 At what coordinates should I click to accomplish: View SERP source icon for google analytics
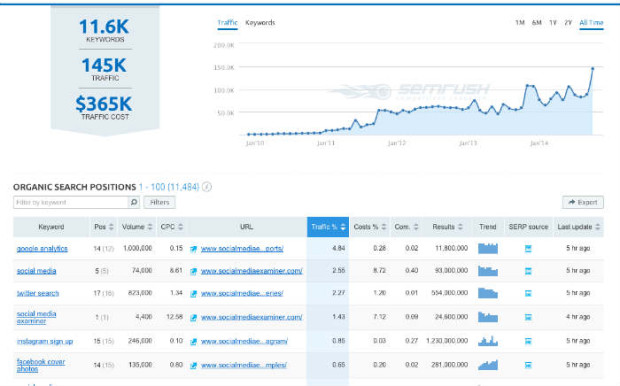click(x=528, y=248)
